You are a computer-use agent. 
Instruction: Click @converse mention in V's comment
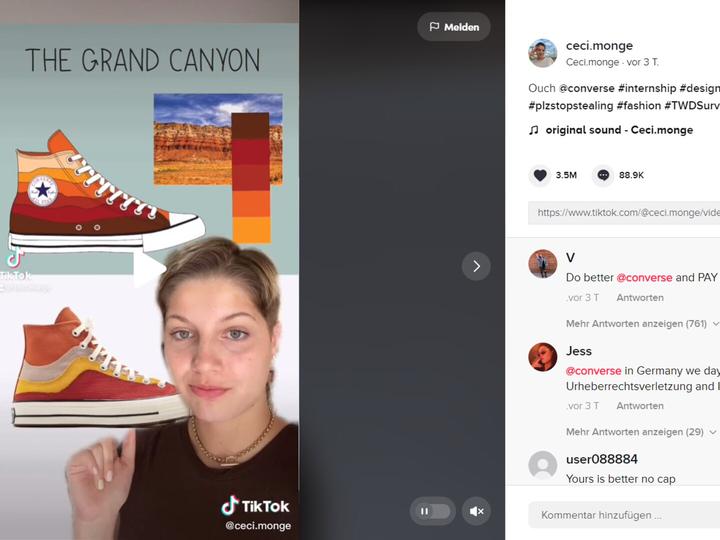[x=644, y=277]
